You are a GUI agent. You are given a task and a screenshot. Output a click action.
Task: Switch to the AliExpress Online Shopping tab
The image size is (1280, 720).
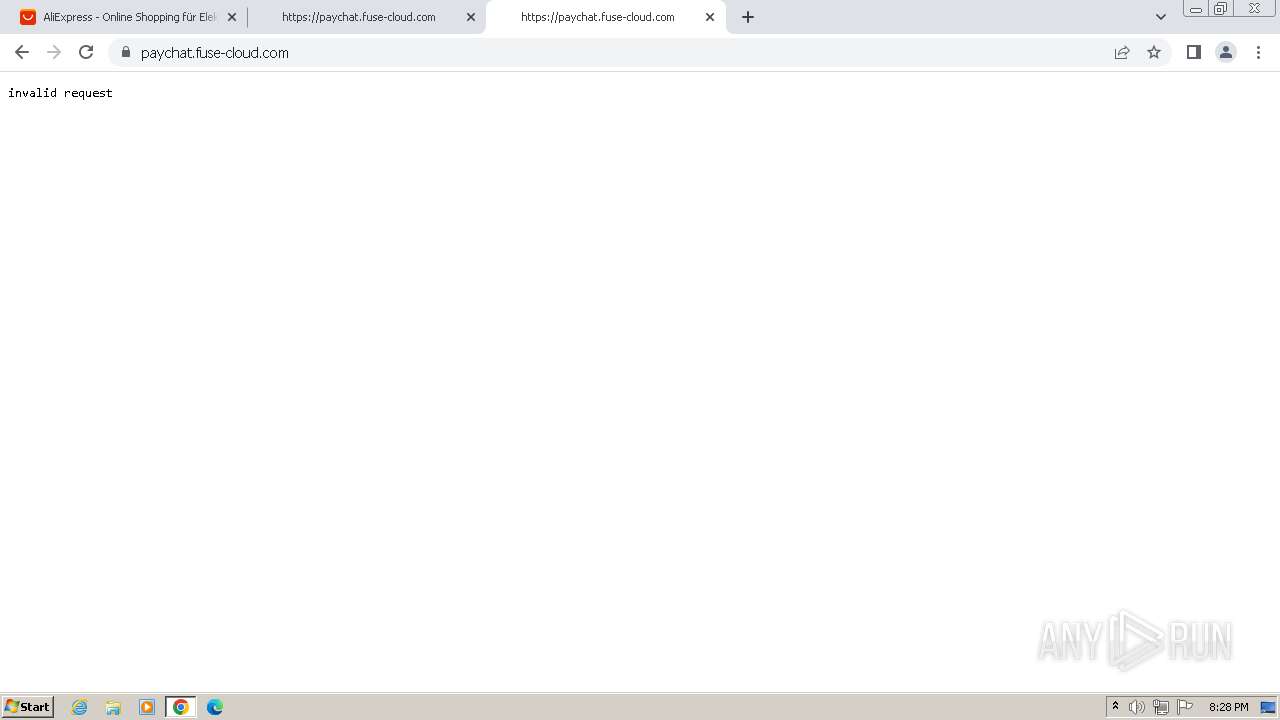128,17
